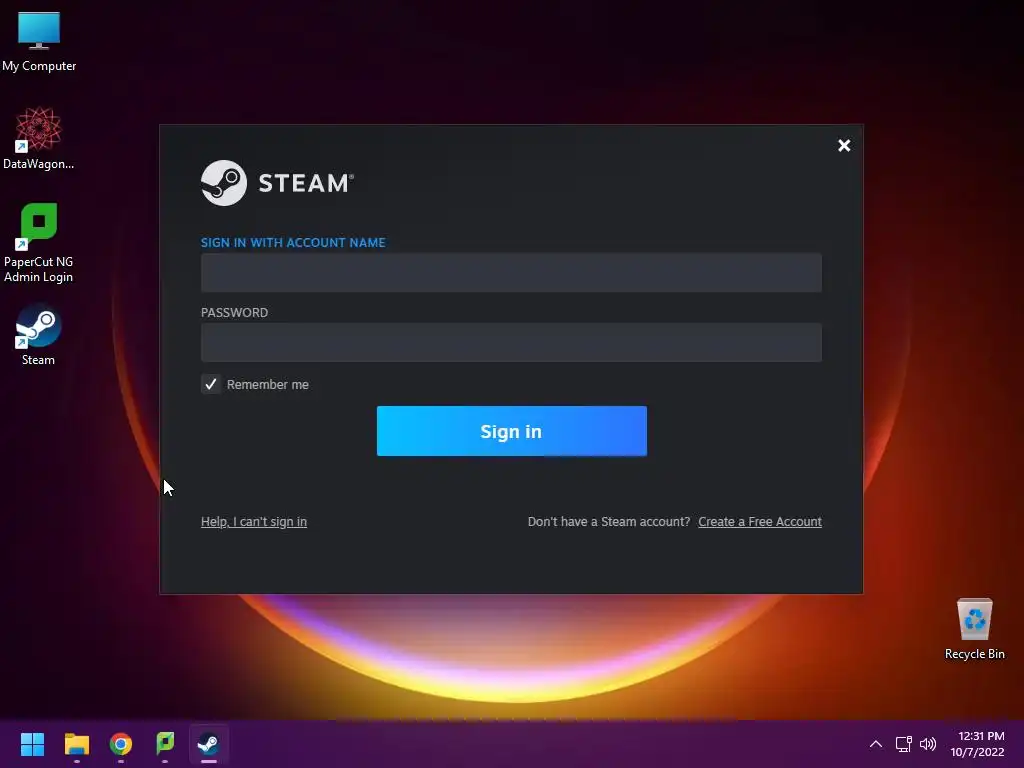Follow Create a Free Account link

[760, 522]
